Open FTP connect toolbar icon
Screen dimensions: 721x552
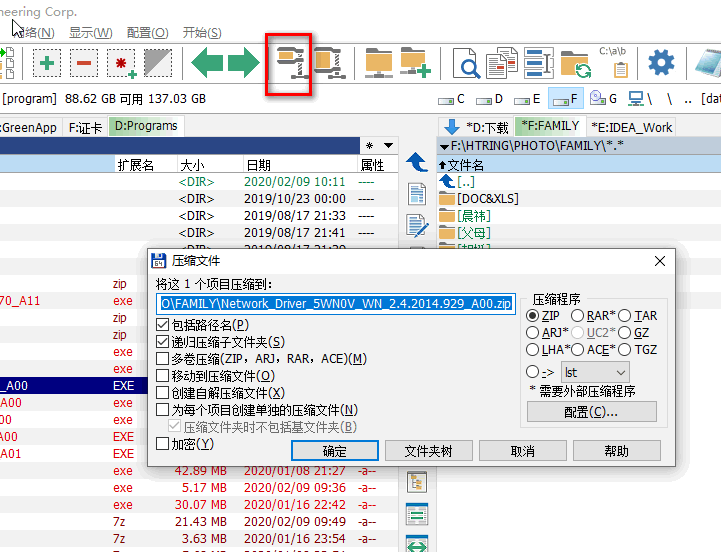(x=378, y=63)
